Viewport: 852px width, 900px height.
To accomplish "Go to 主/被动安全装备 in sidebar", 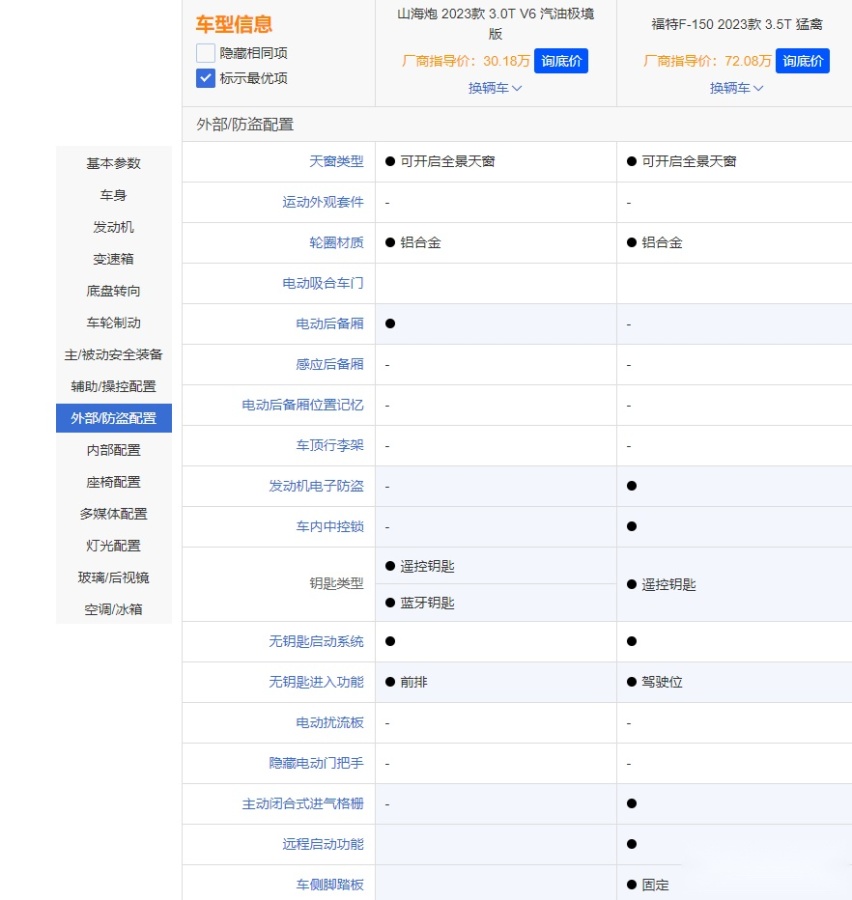I will tap(114, 355).
